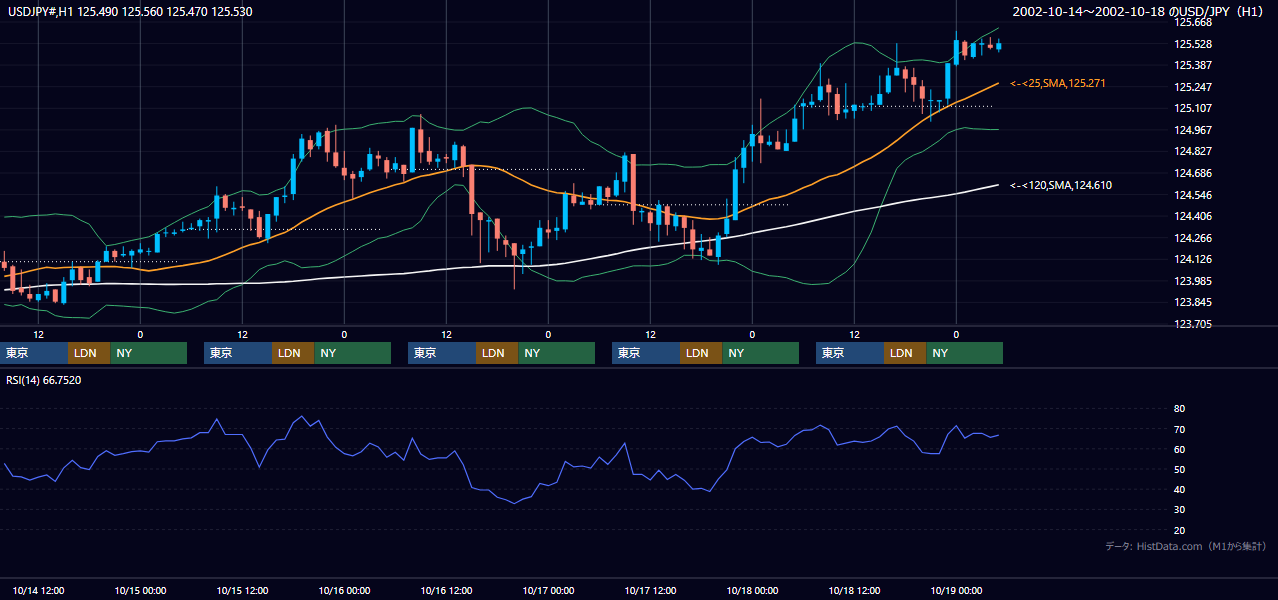Viewport: 1278px width, 600px height.
Task: Click price axis value 123.705
Action: (x=1193, y=324)
